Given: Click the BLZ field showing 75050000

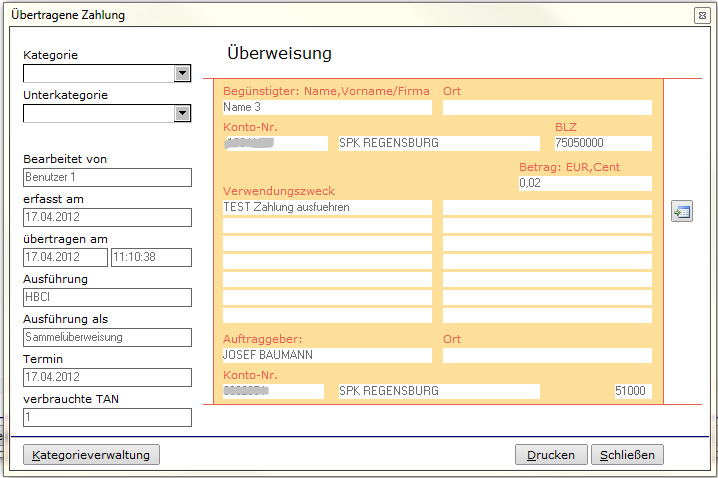Looking at the screenshot, I should pyautogui.click(x=603, y=143).
